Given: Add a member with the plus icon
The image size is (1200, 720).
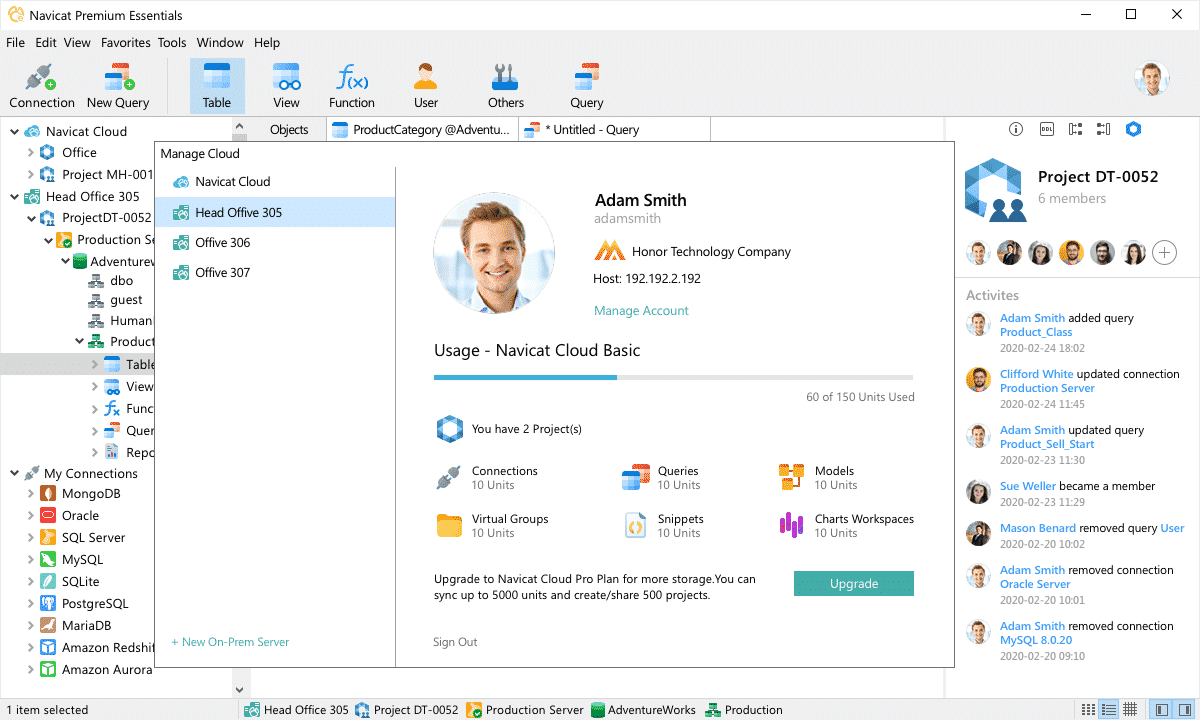Looking at the screenshot, I should pos(1164,252).
